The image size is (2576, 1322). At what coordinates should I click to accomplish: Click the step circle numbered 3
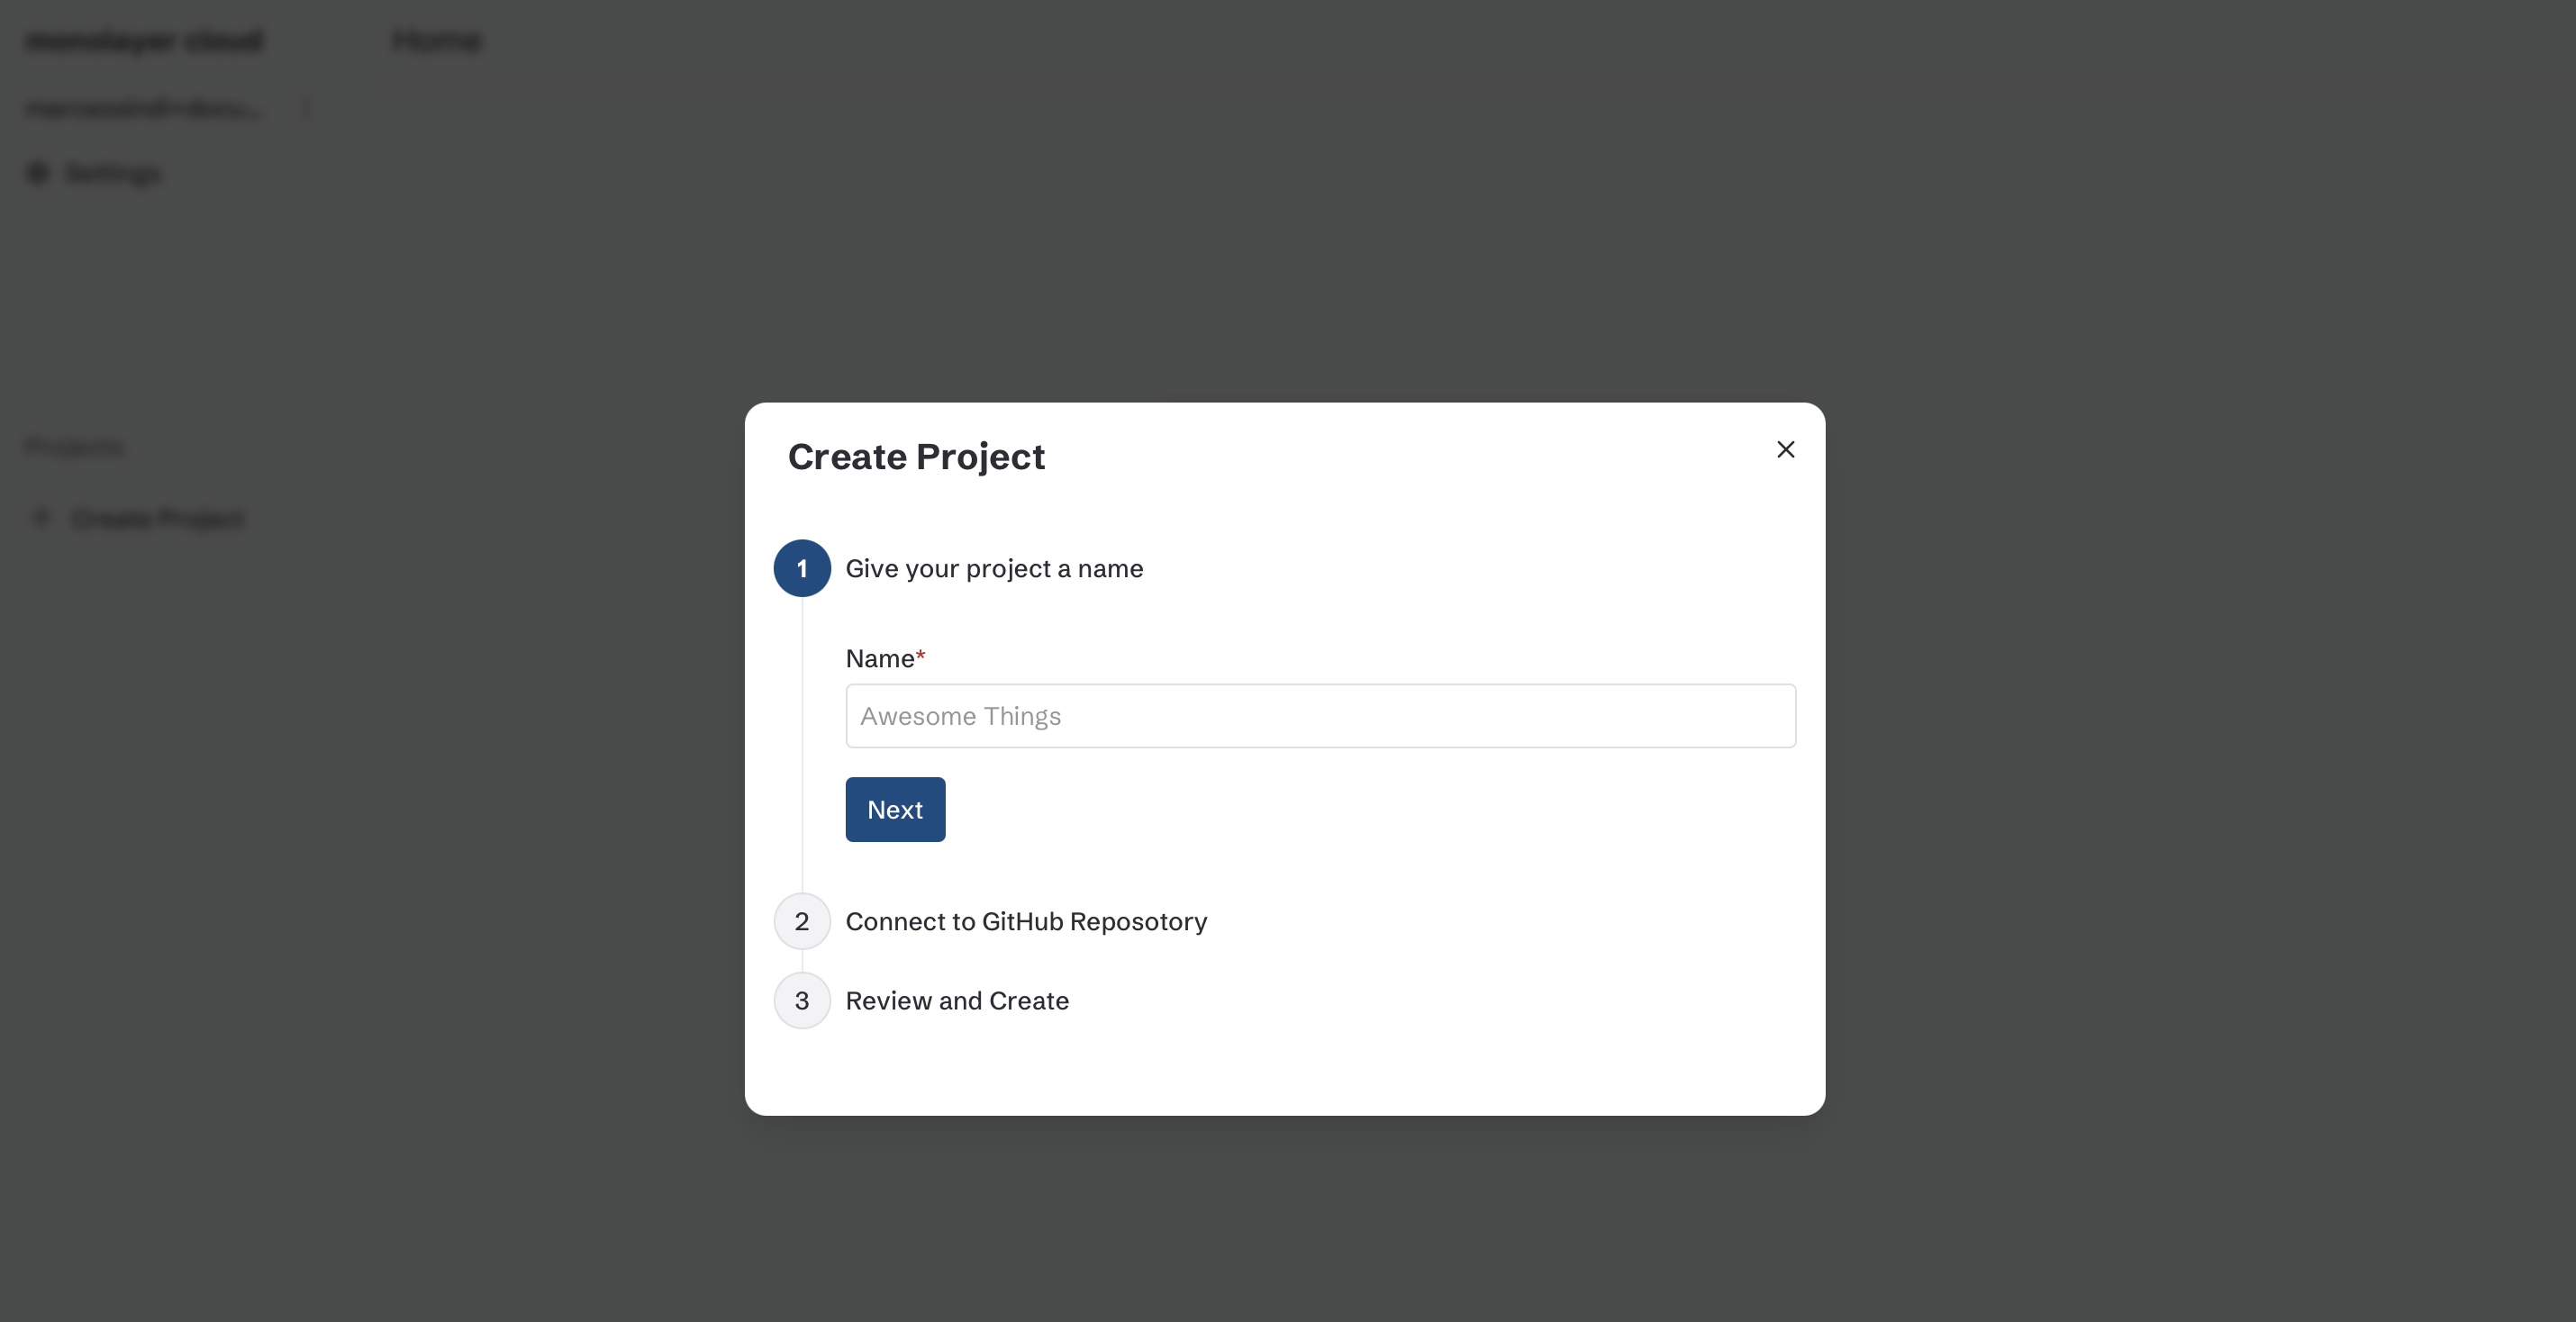pyautogui.click(x=800, y=1000)
